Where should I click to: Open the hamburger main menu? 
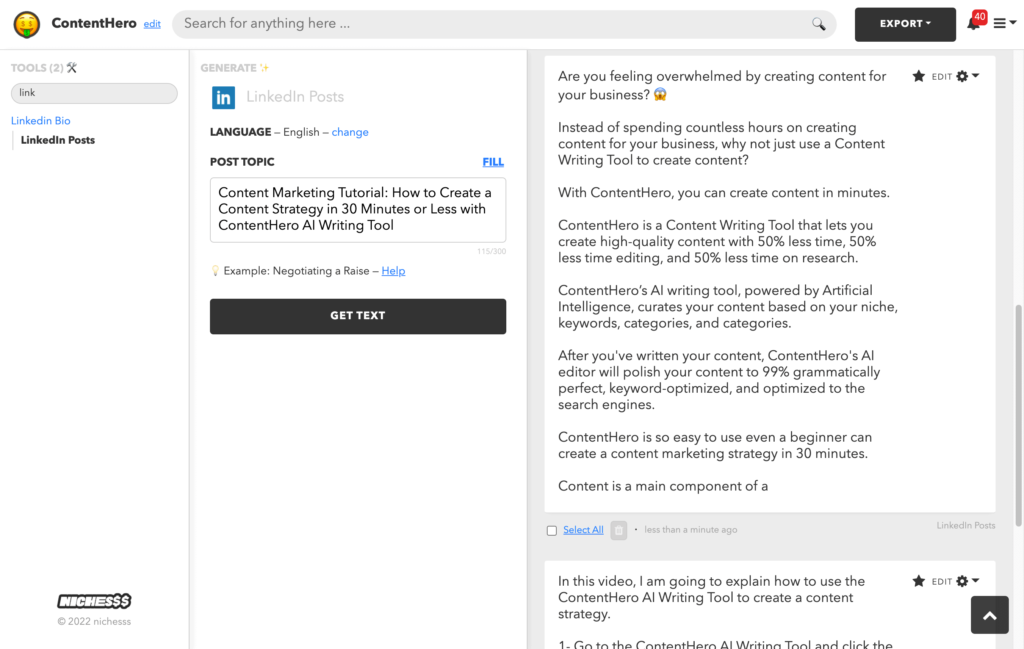1004,23
